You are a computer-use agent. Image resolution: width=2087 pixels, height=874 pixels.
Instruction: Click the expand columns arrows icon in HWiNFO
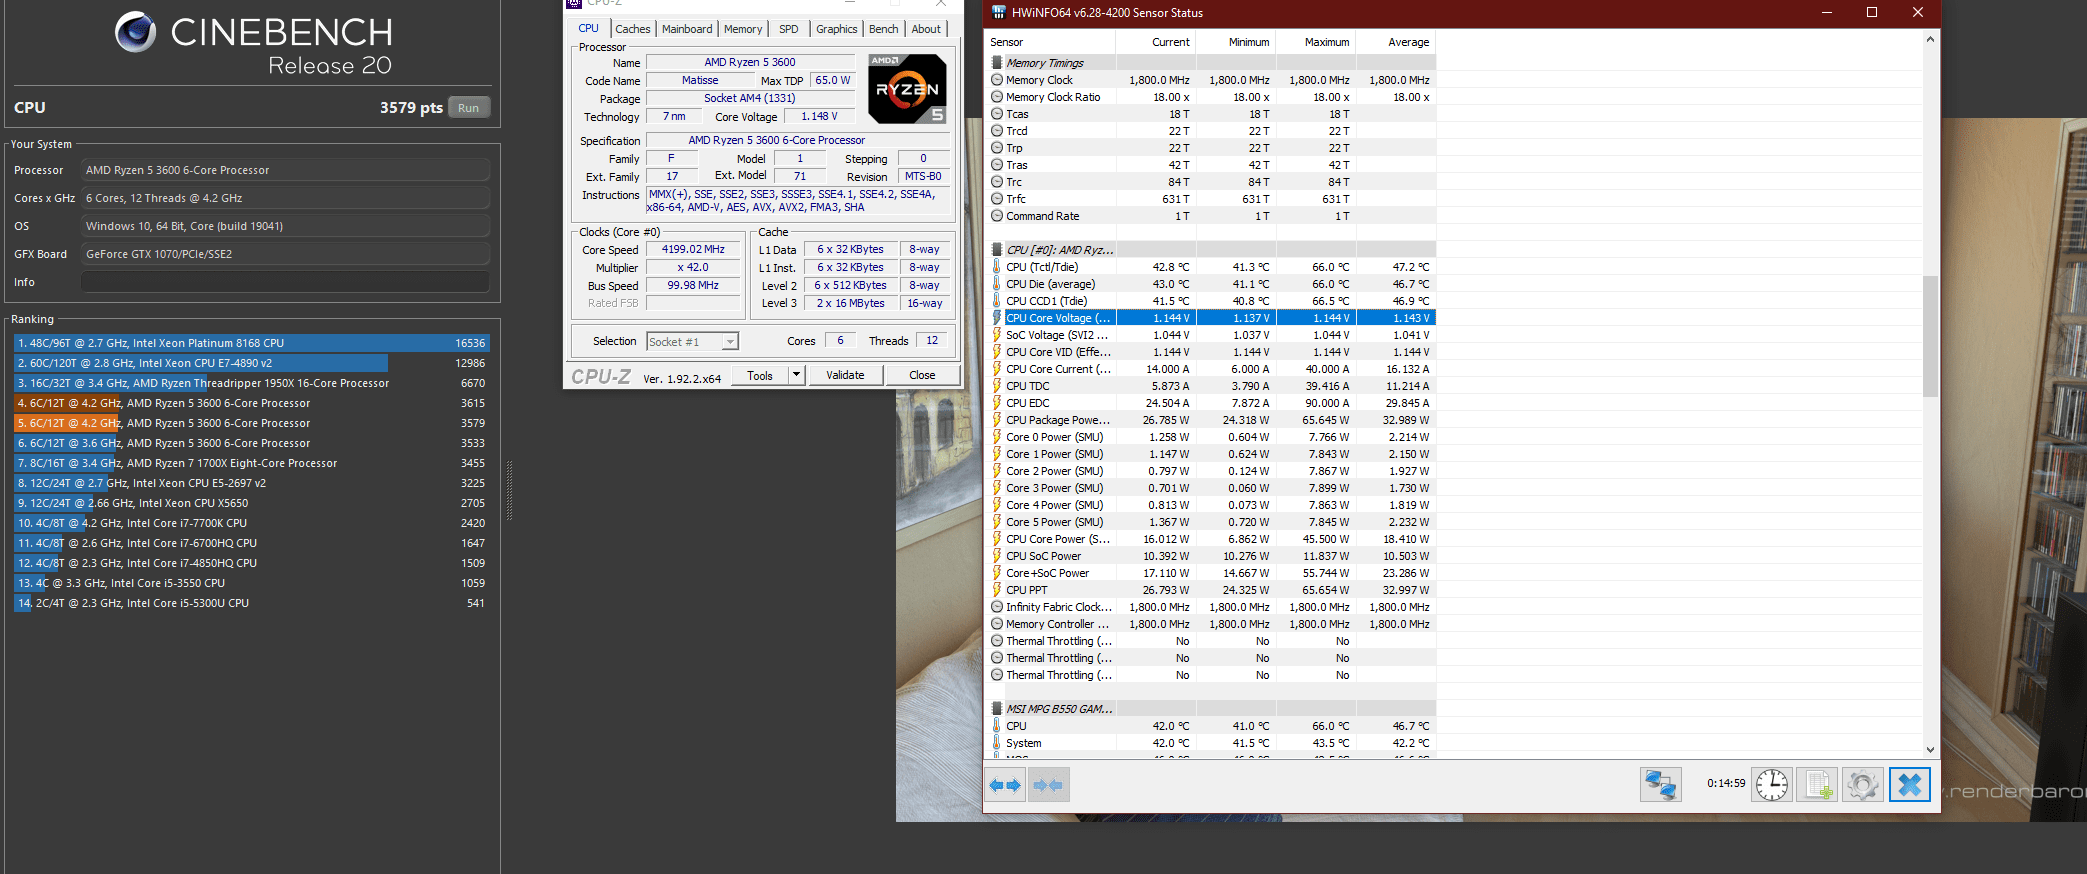pyautogui.click(x=1006, y=785)
